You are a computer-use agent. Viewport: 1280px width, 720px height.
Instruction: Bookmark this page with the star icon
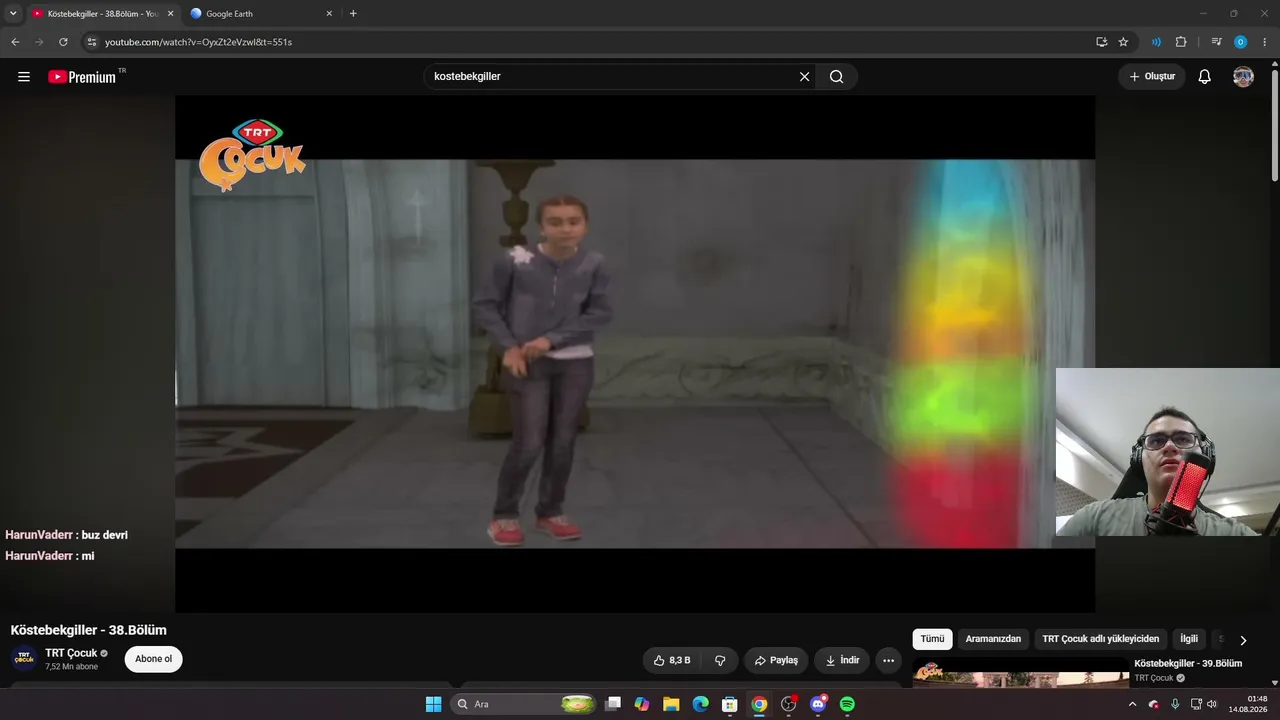tap(1123, 42)
